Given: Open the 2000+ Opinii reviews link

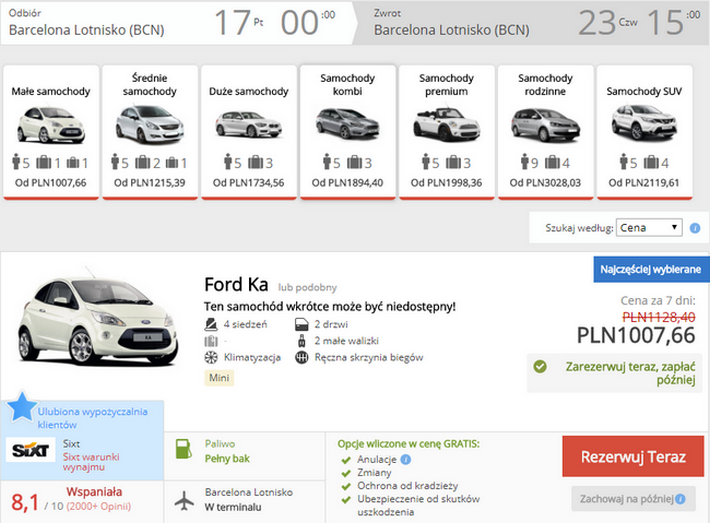Looking at the screenshot, I should click(99, 506).
